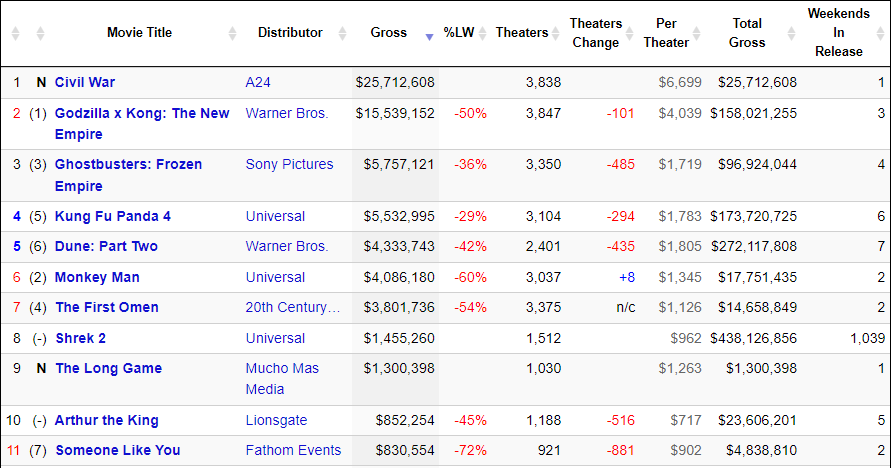Select theaters change -881
Viewport: 892px width, 468px height.
pos(621,450)
